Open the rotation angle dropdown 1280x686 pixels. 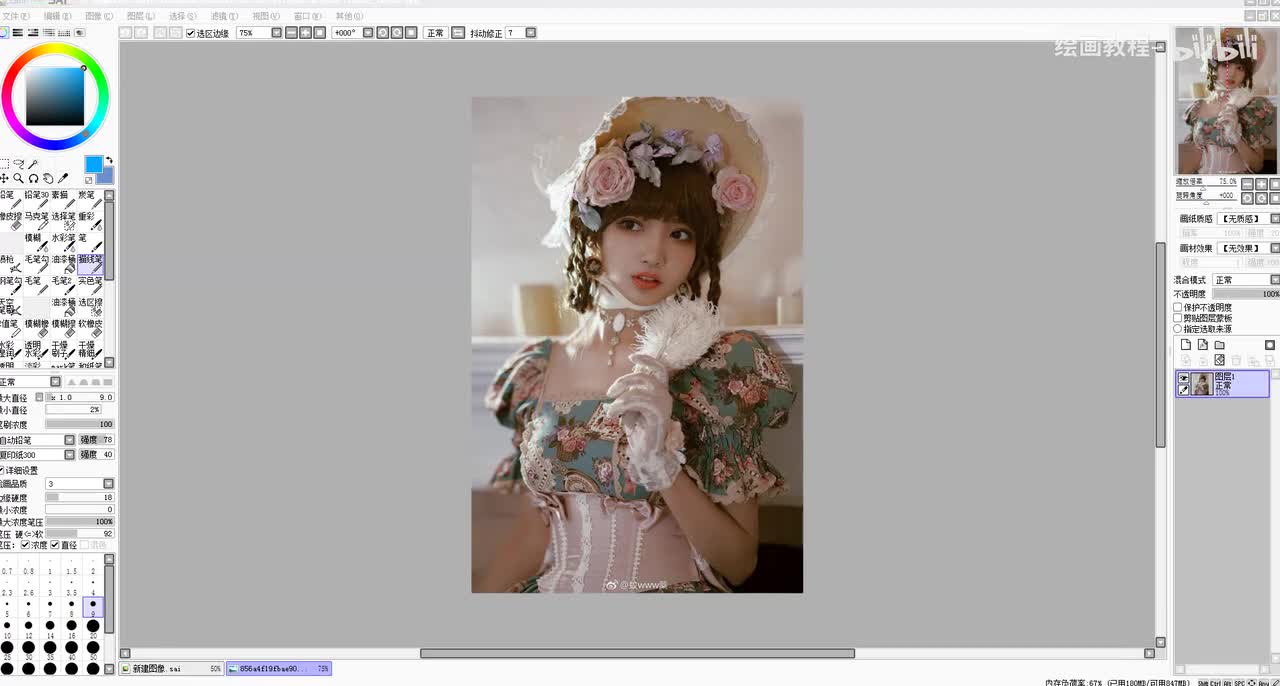[x=368, y=33]
